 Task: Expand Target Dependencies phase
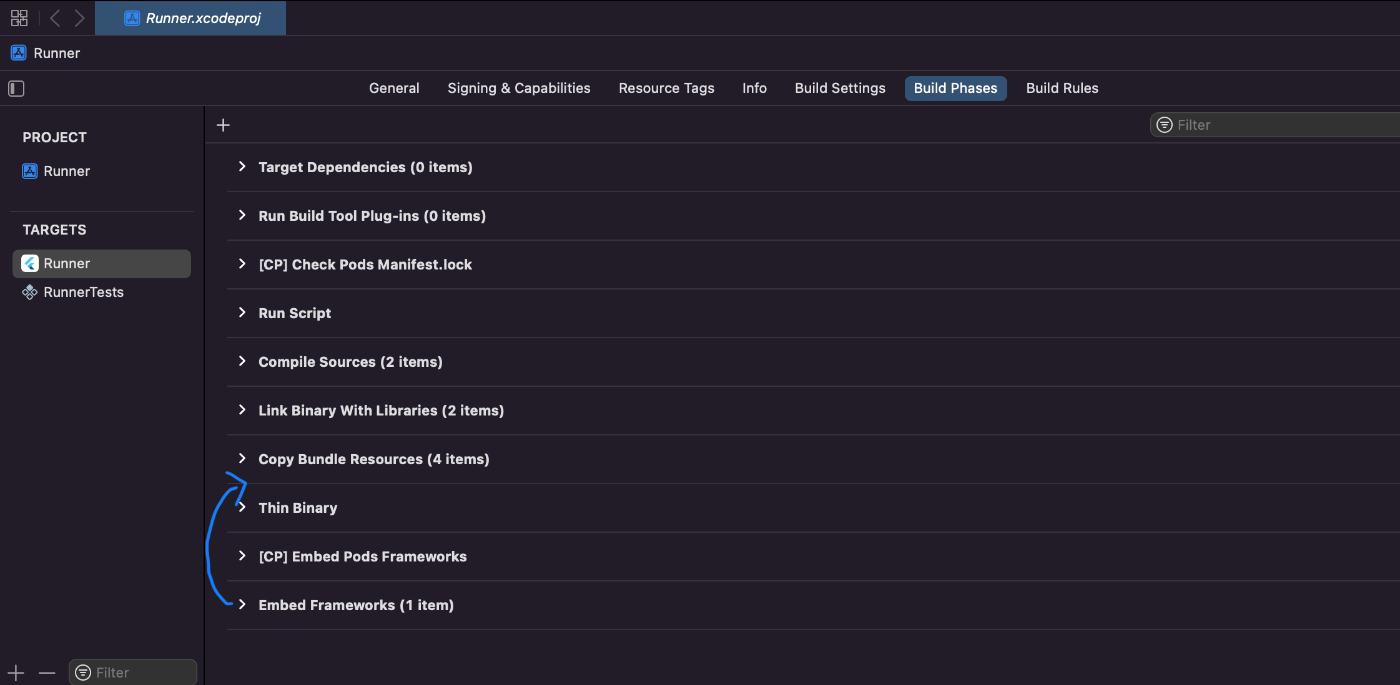tap(242, 167)
